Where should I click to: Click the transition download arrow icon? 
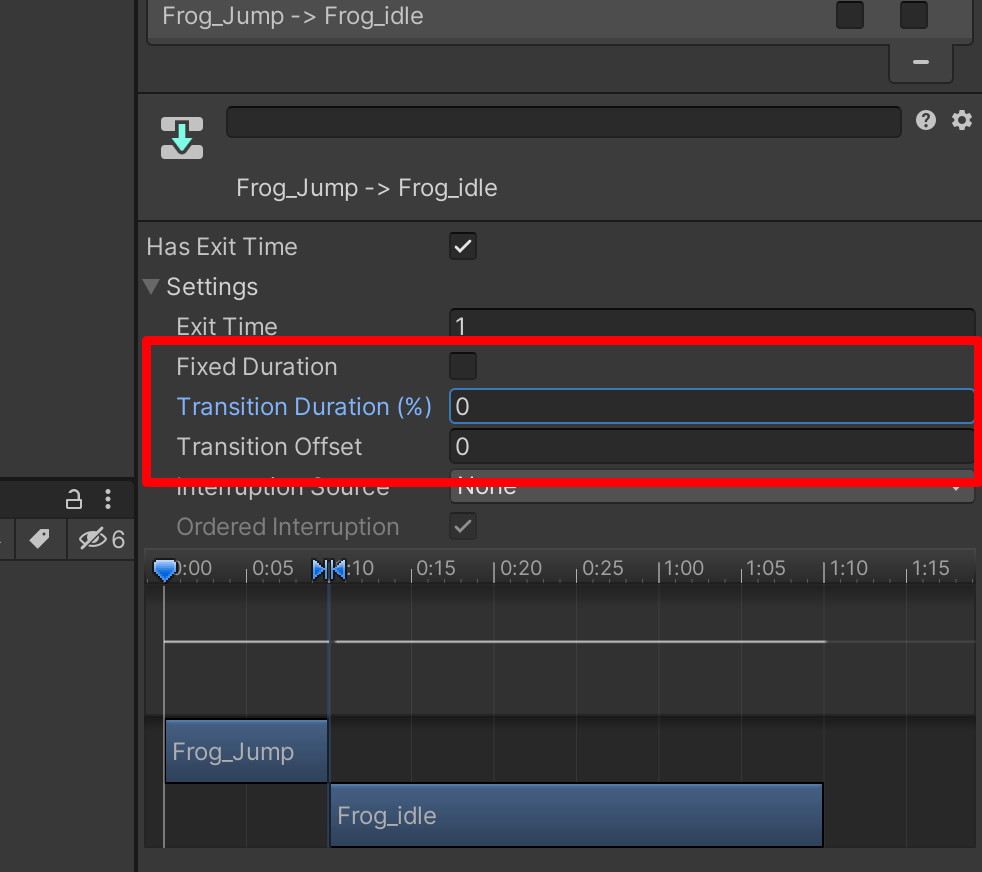coord(182,138)
